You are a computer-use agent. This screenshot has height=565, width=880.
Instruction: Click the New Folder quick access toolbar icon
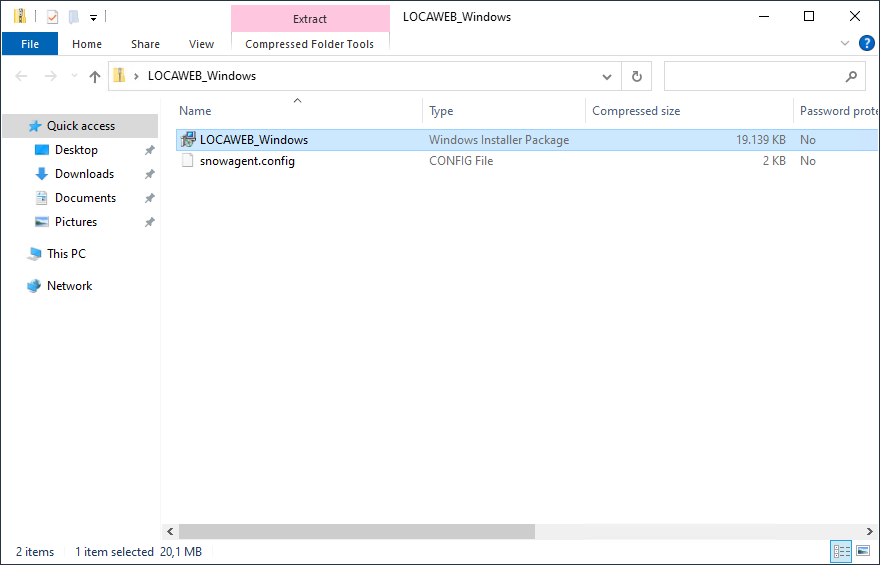pyautogui.click(x=74, y=17)
